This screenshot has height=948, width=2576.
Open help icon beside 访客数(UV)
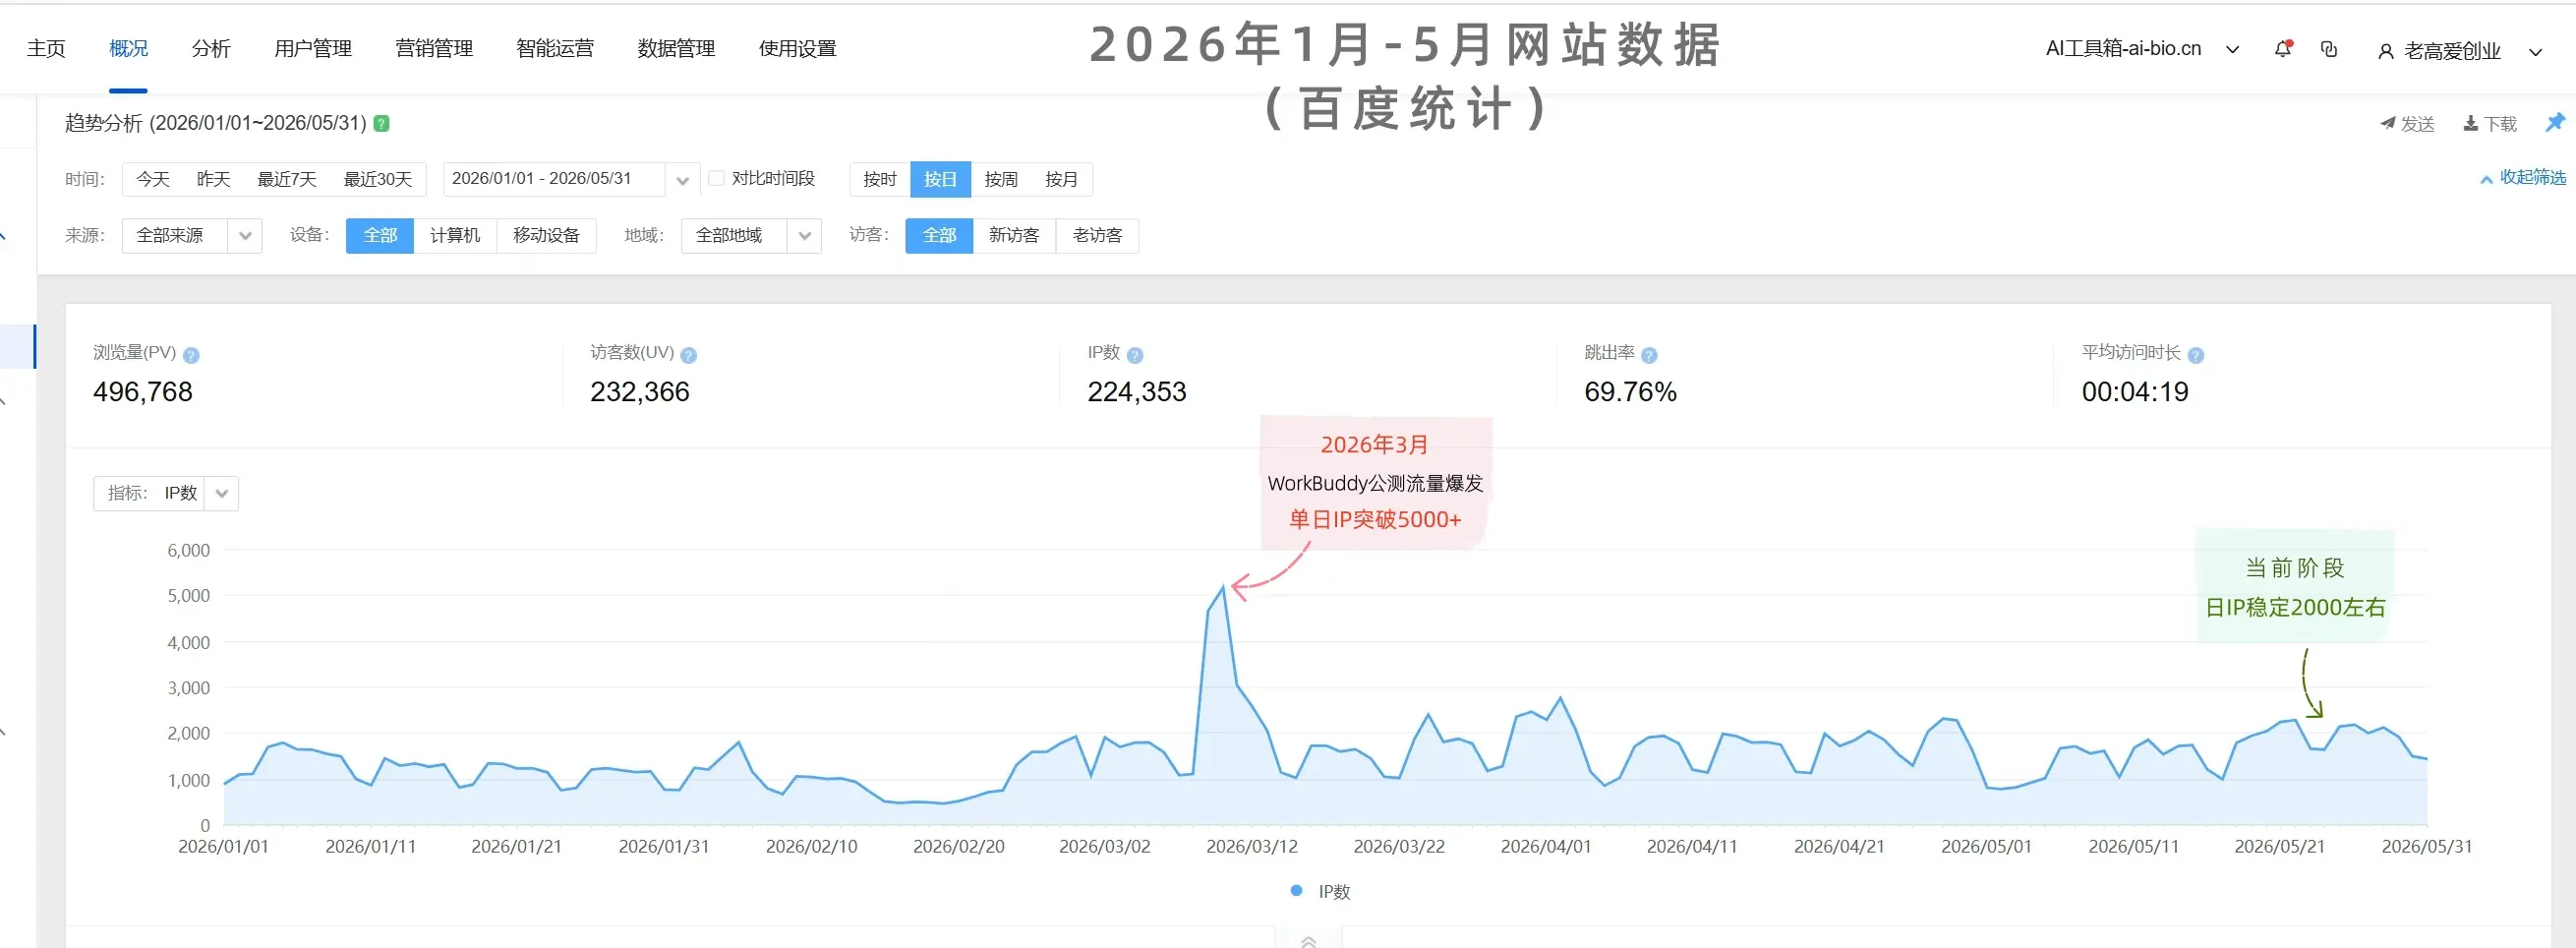click(x=689, y=355)
